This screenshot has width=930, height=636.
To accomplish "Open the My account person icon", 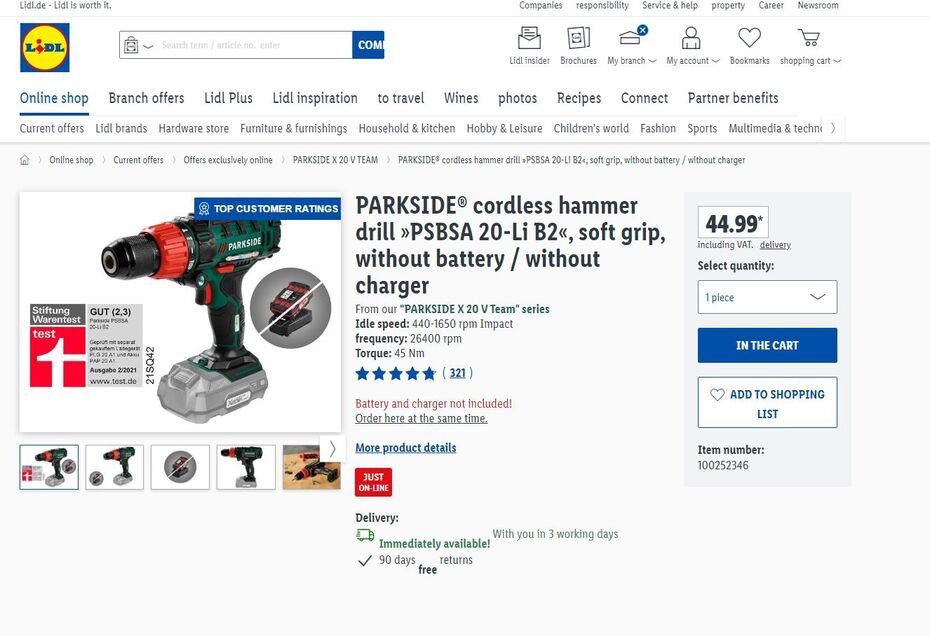I will 691,37.
